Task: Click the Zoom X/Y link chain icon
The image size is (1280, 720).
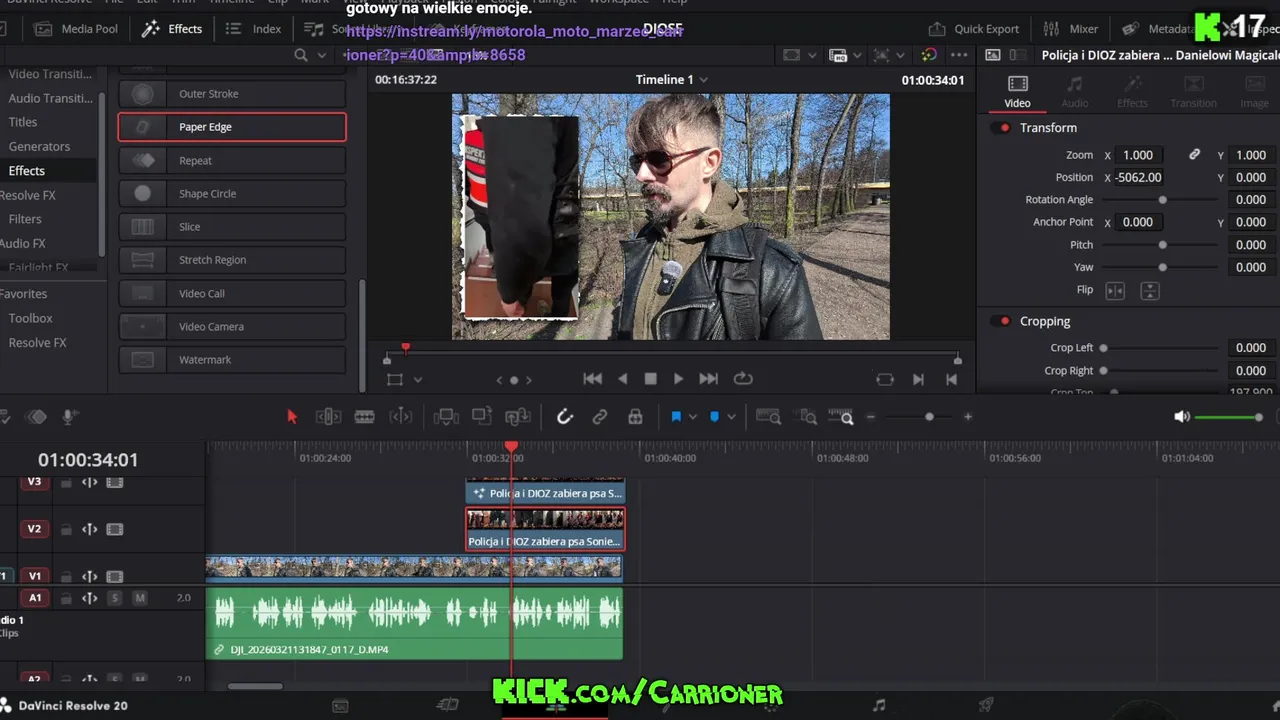Action: tap(1194, 155)
